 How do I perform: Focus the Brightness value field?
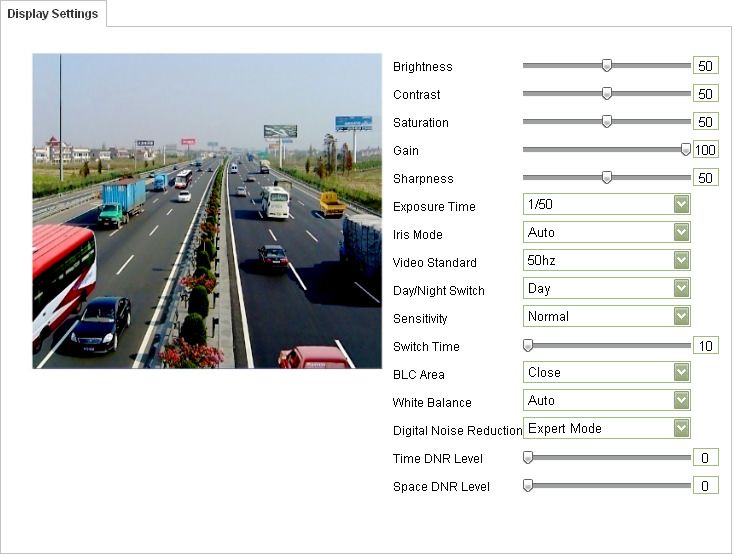[x=705, y=66]
